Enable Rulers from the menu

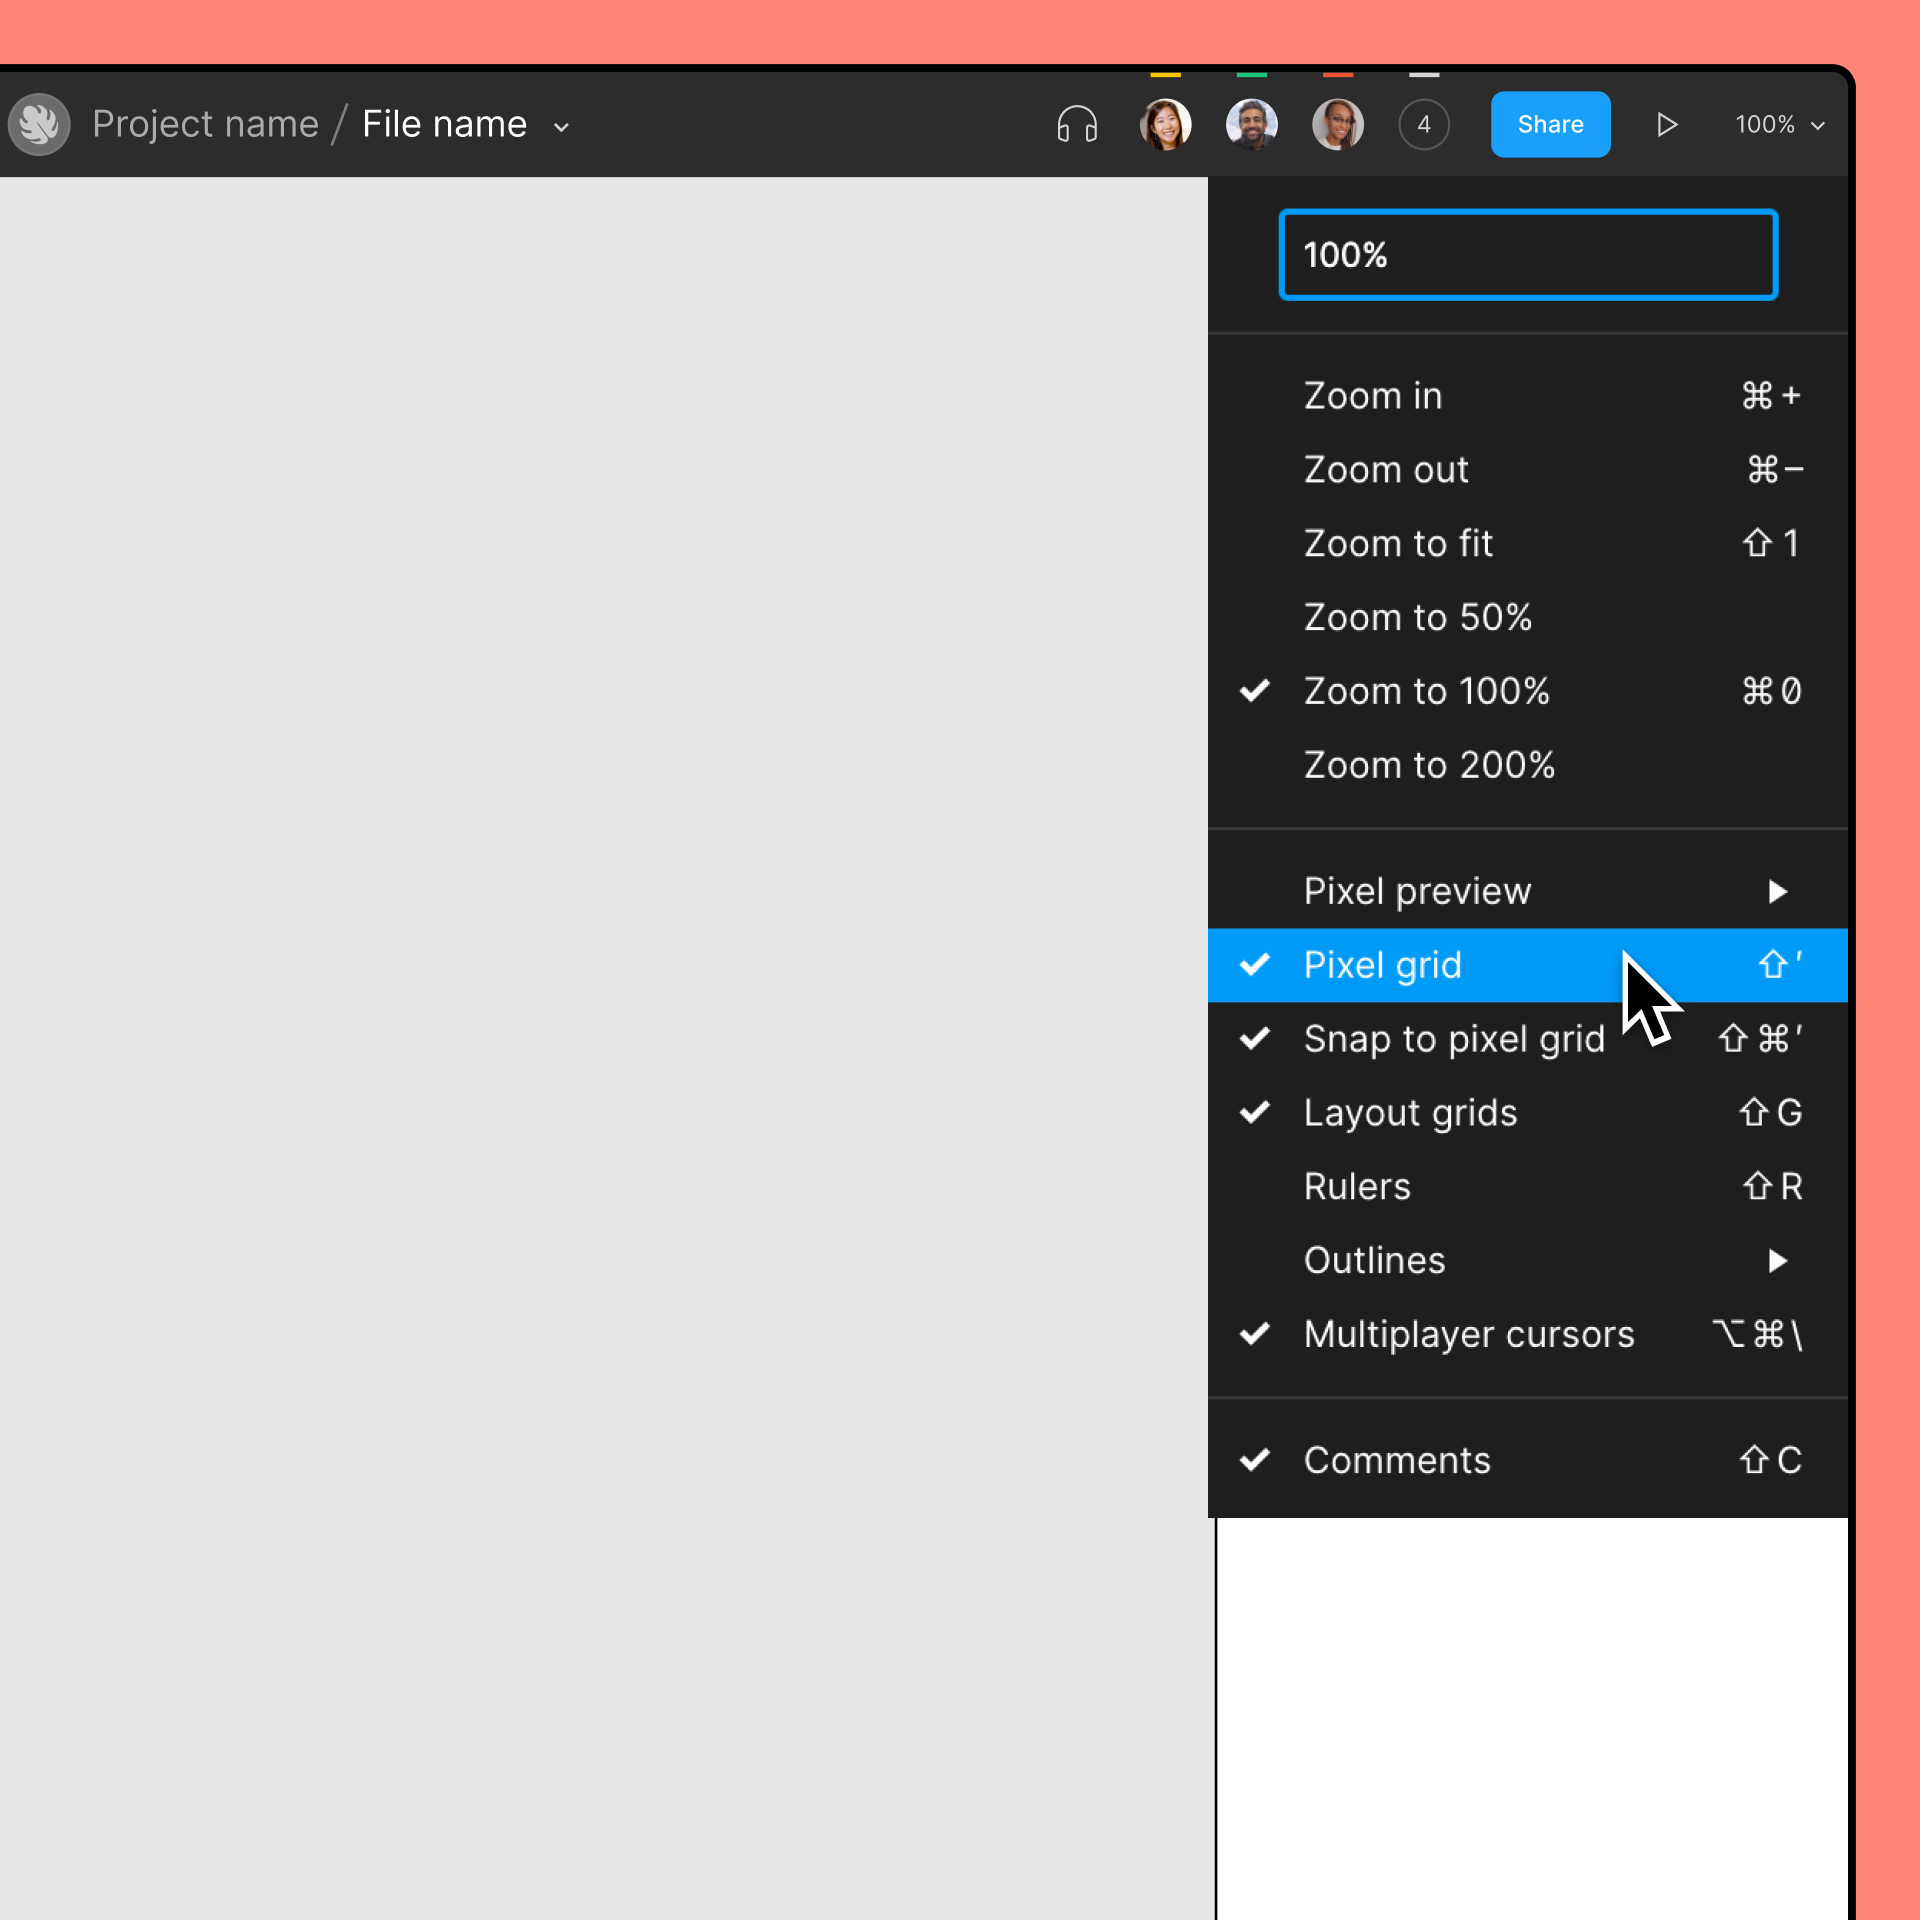tap(1356, 1186)
